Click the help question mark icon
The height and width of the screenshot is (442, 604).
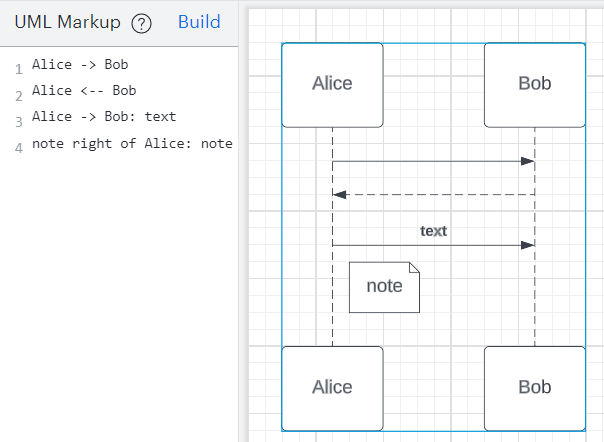142,24
